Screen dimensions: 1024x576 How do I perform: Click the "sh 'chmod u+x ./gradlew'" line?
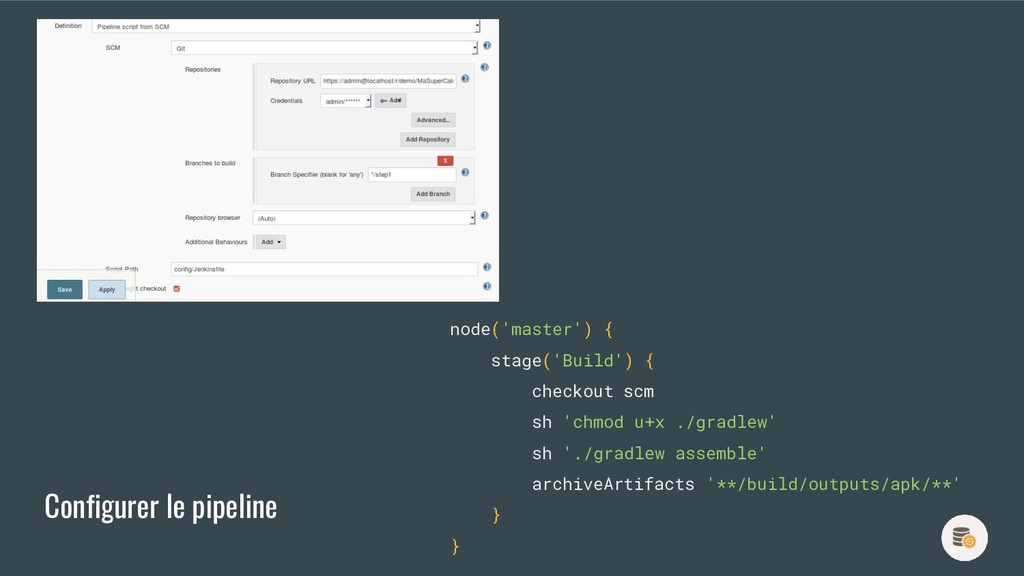point(653,423)
